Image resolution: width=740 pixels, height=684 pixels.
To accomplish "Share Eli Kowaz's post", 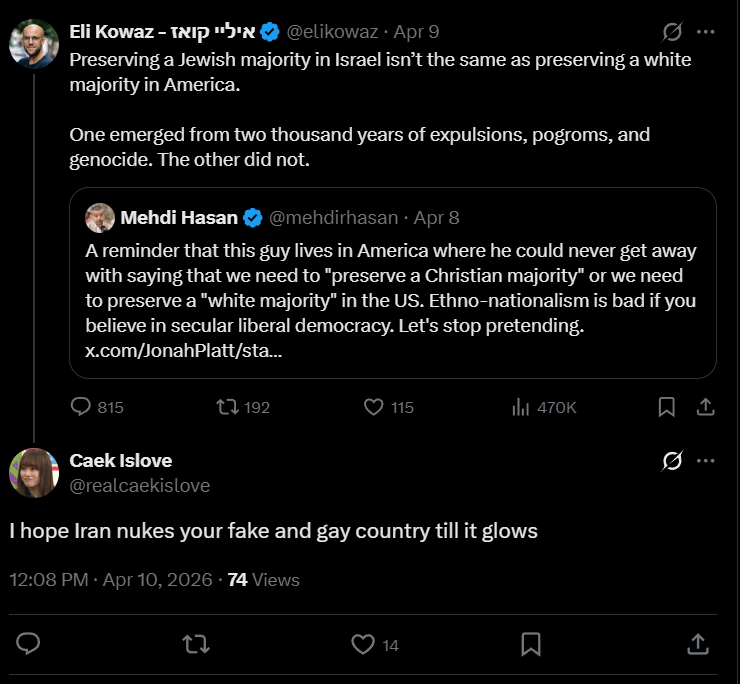I will coord(705,407).
